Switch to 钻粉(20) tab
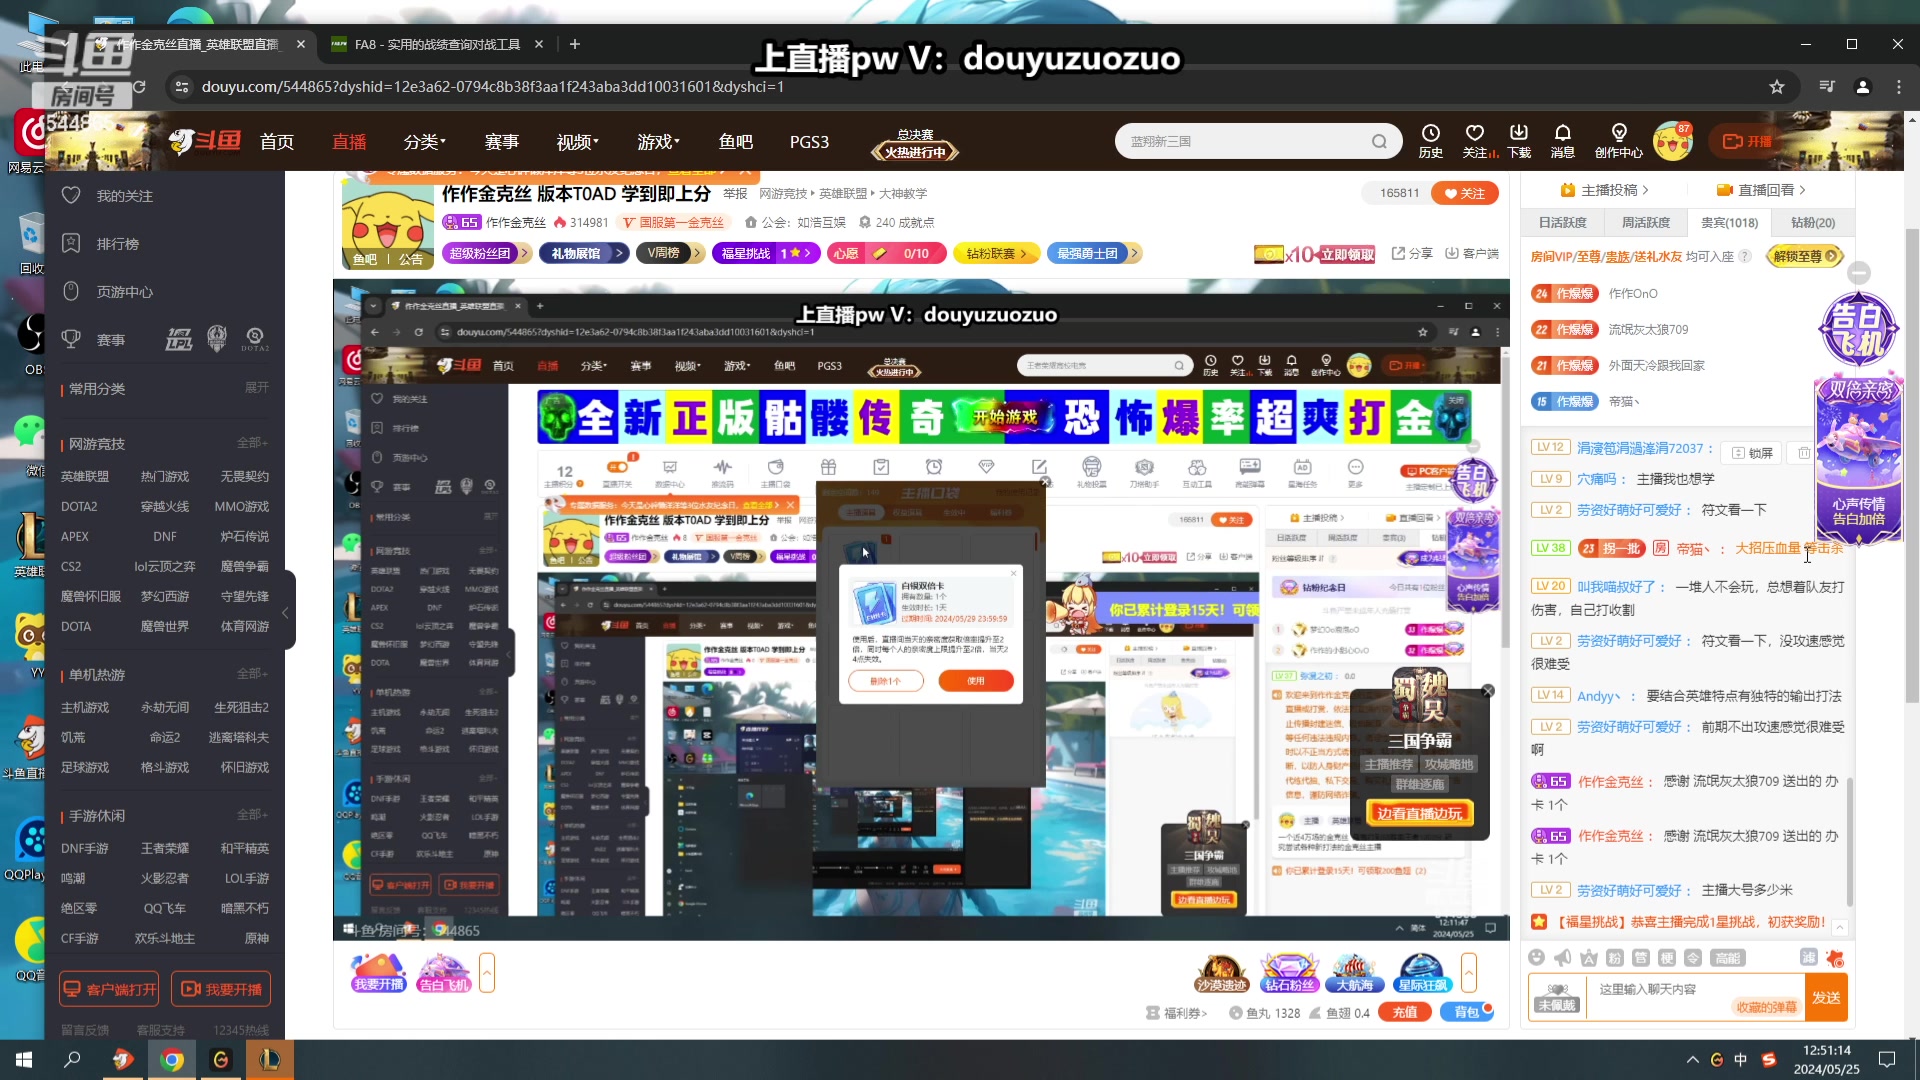This screenshot has width=1920, height=1080. [1813, 222]
